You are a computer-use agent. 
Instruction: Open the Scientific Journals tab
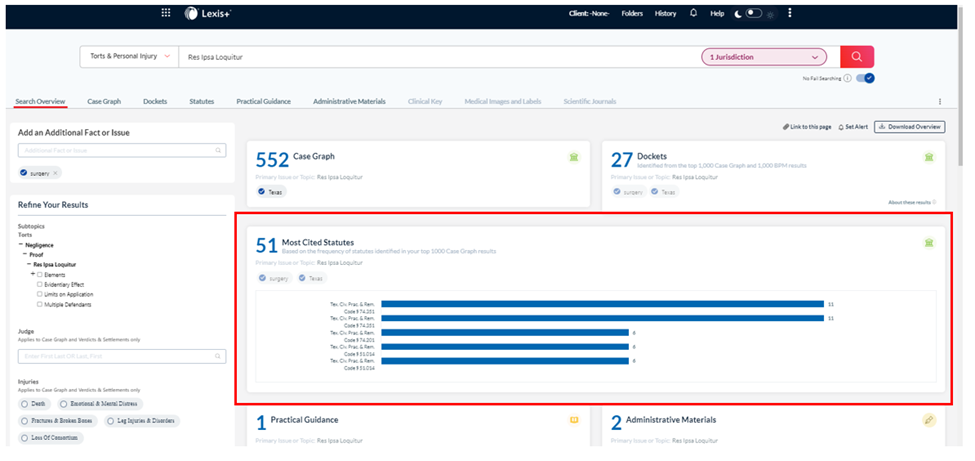(x=589, y=101)
